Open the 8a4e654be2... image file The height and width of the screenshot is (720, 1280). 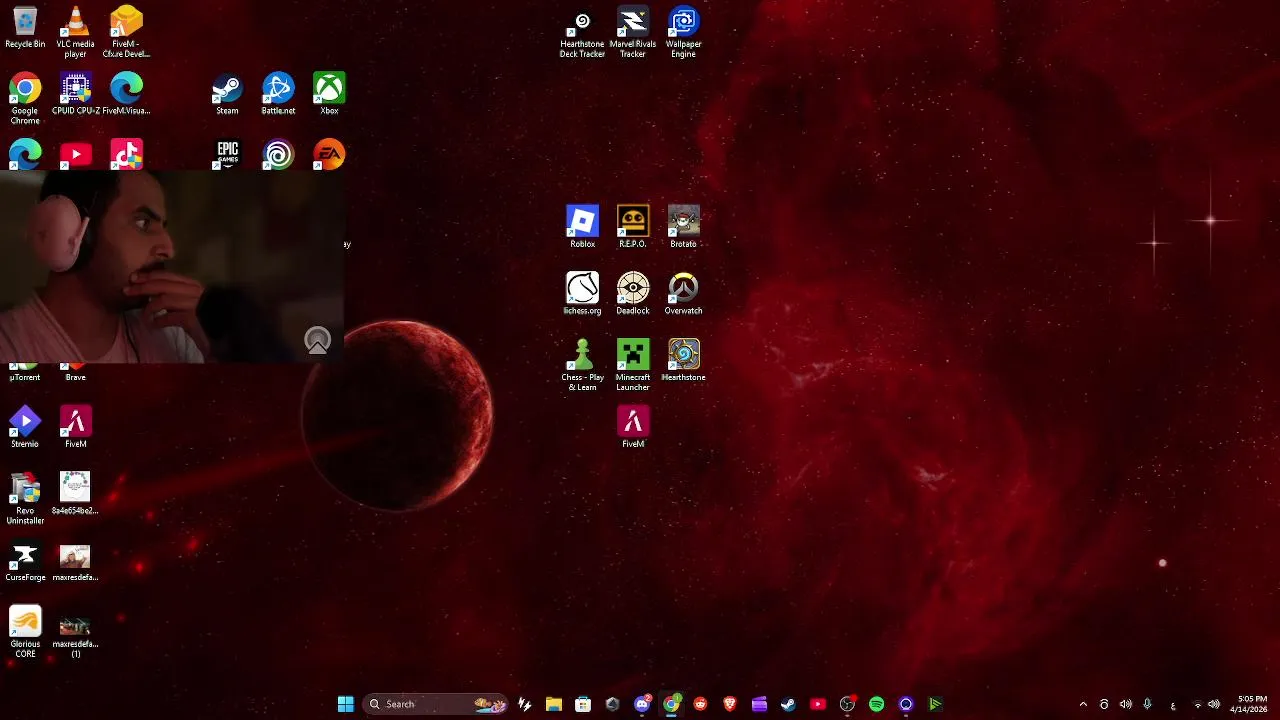(75, 493)
